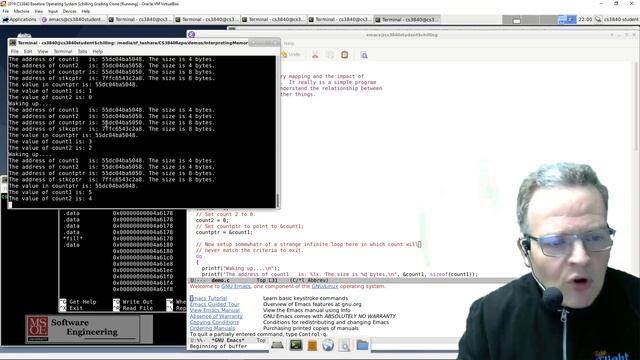
Task: Click the *GNU Emacs* buffer name in the mode line
Action: [228, 340]
